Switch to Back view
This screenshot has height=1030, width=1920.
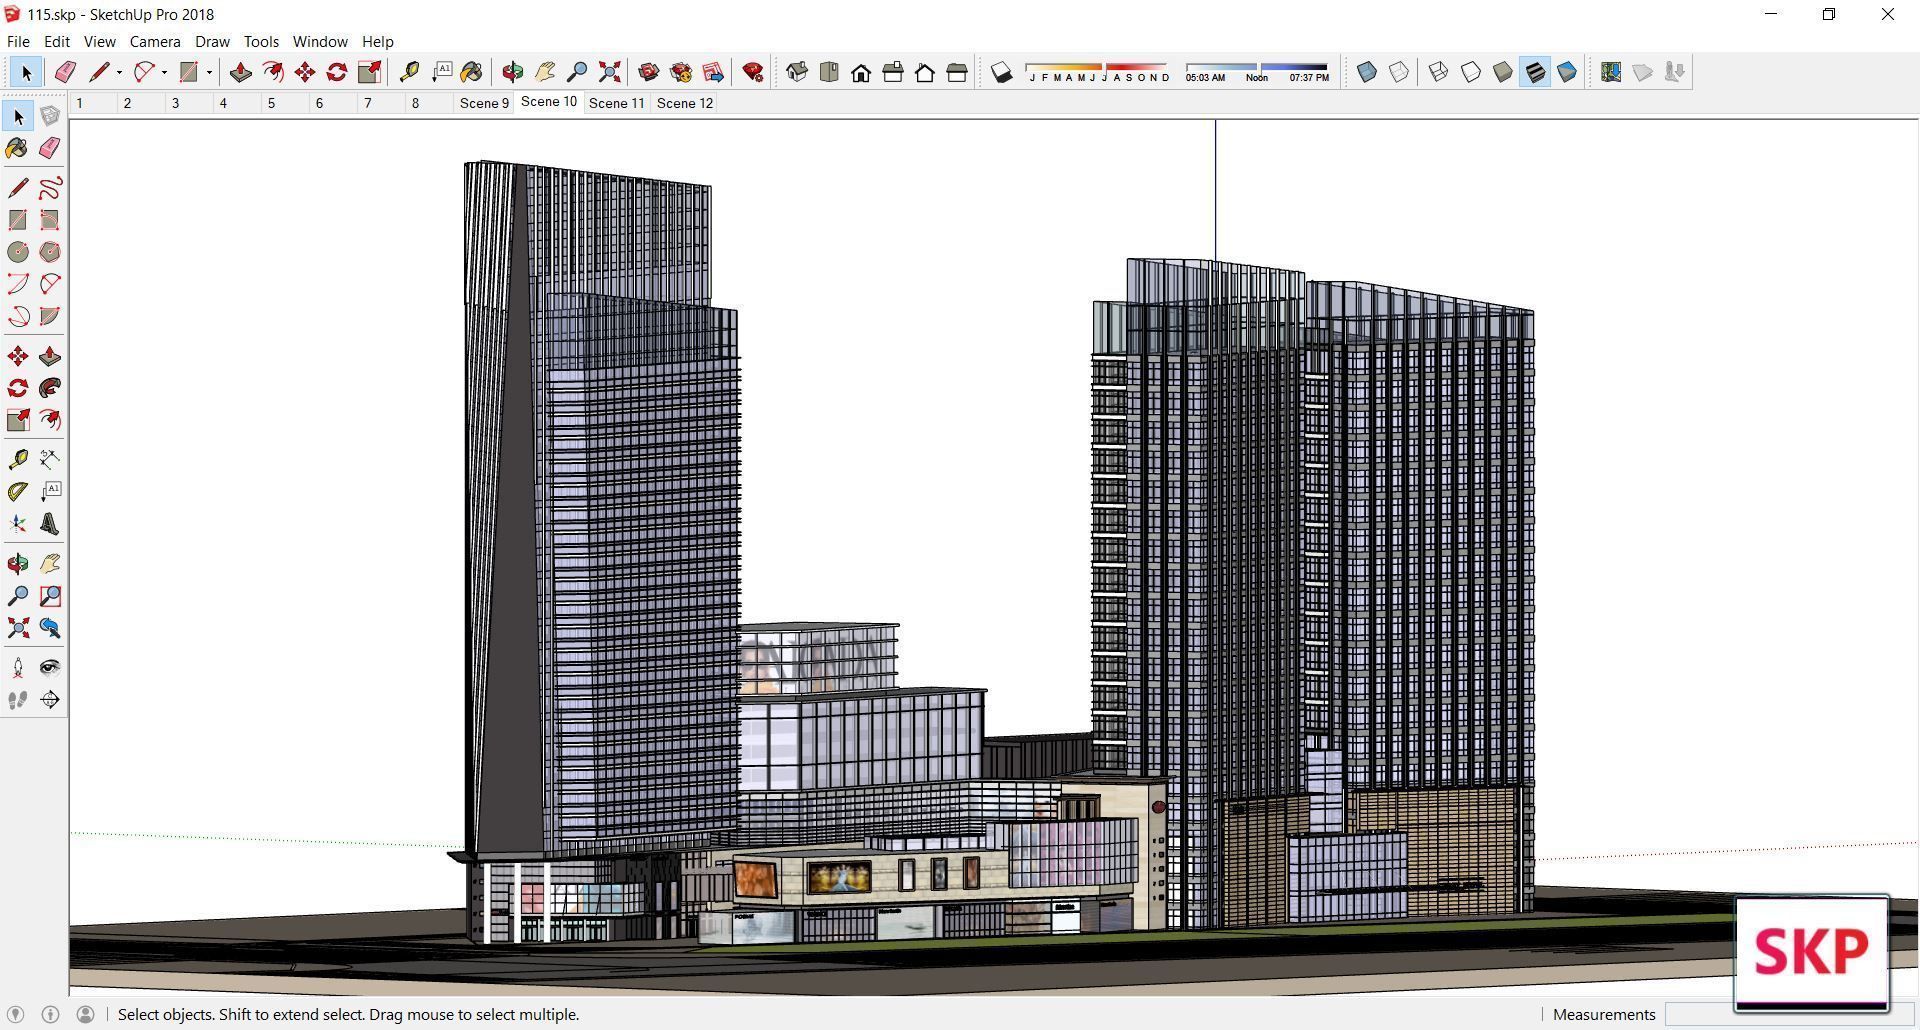(925, 72)
